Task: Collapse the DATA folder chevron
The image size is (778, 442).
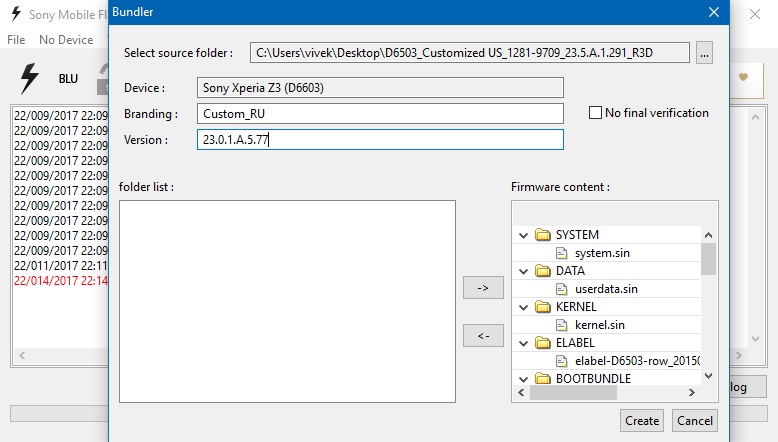Action: coord(523,271)
